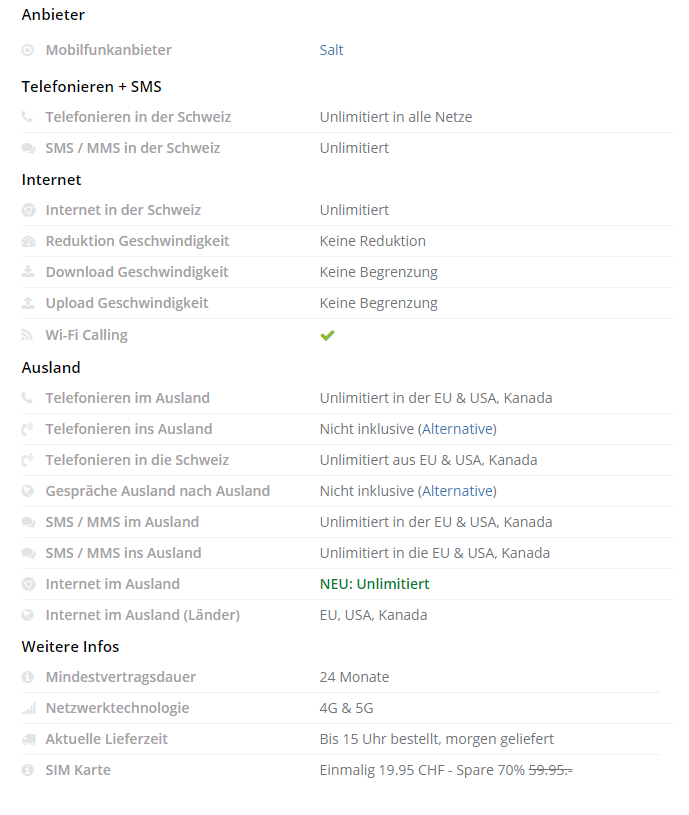This screenshot has width=689, height=815.
Task: Click the NEU: Unlimitiert roaming text
Action: pyautogui.click(x=374, y=584)
